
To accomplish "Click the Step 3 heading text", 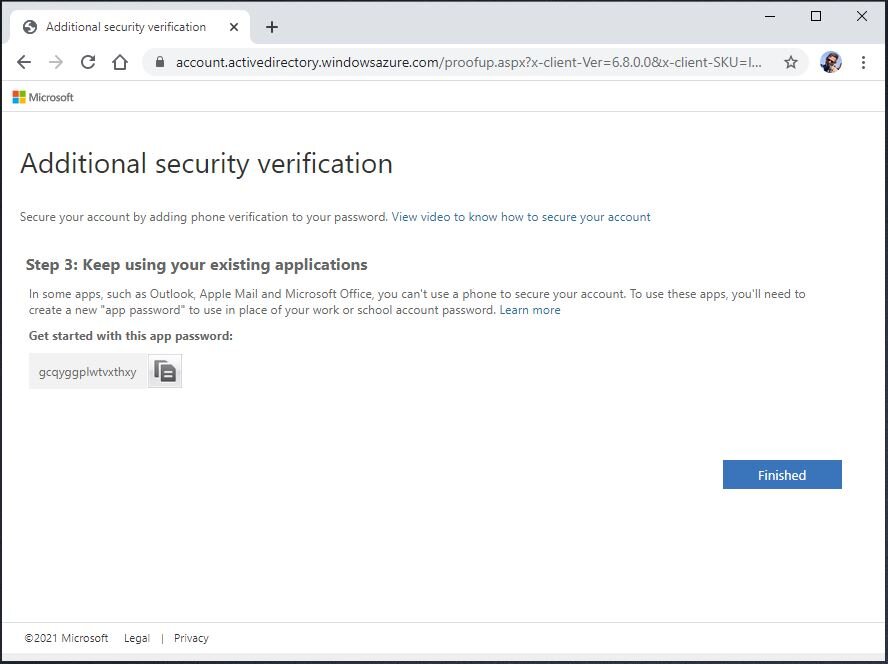I will coord(197,265).
